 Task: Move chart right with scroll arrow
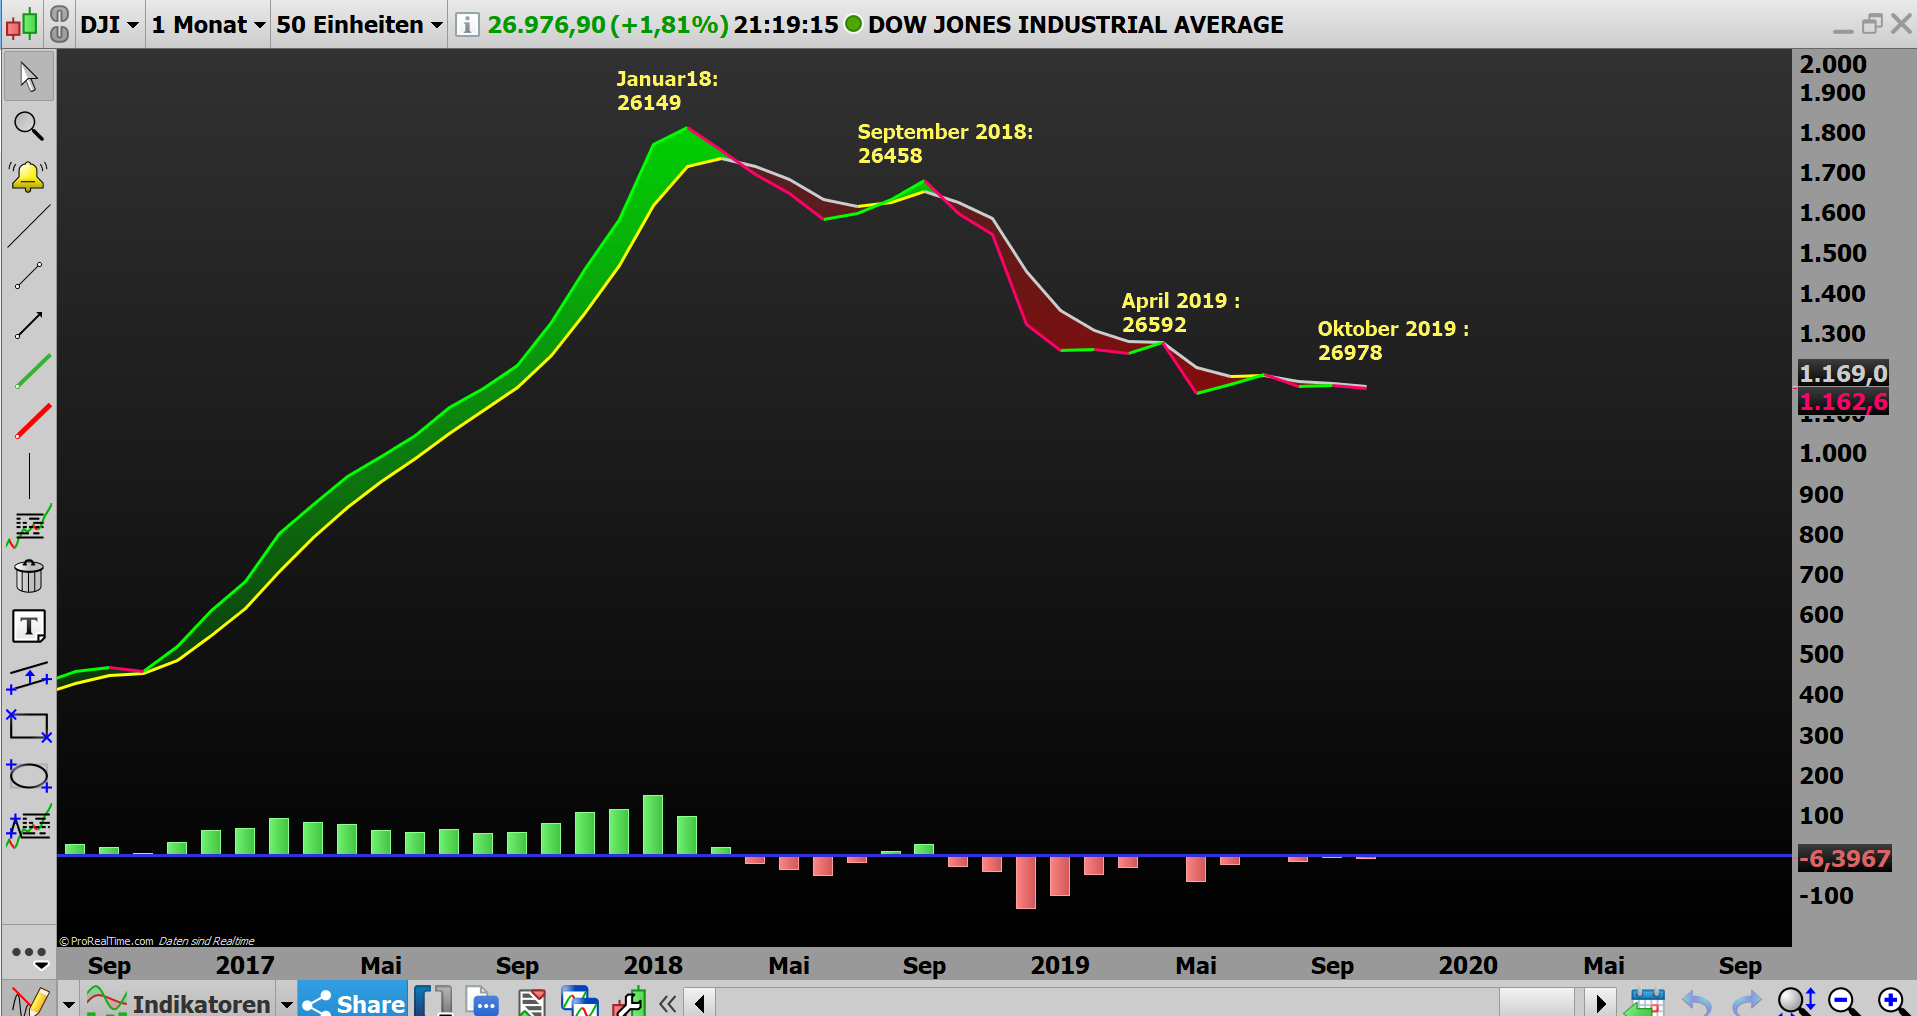point(1601,1003)
